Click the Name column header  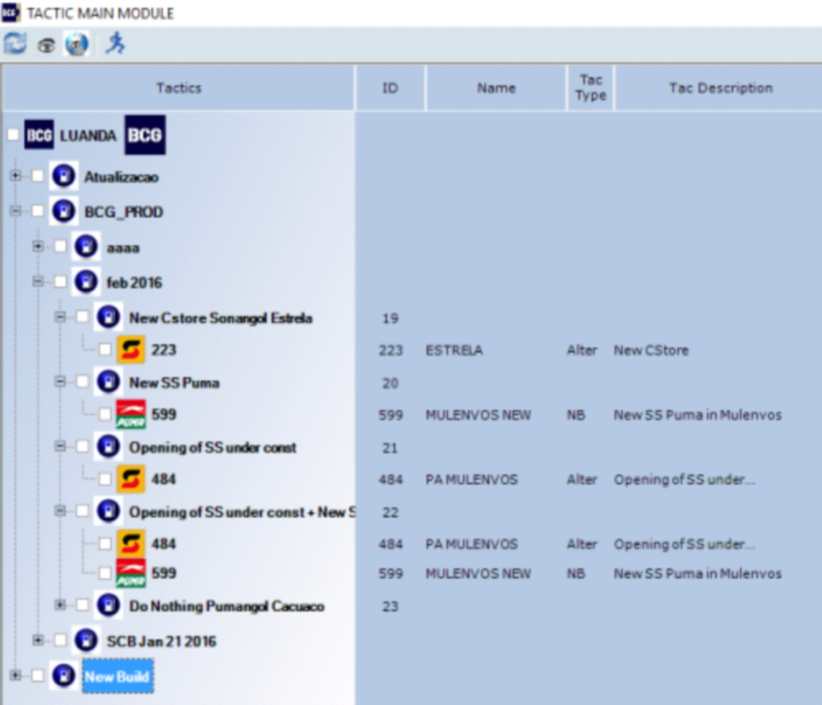[496, 88]
